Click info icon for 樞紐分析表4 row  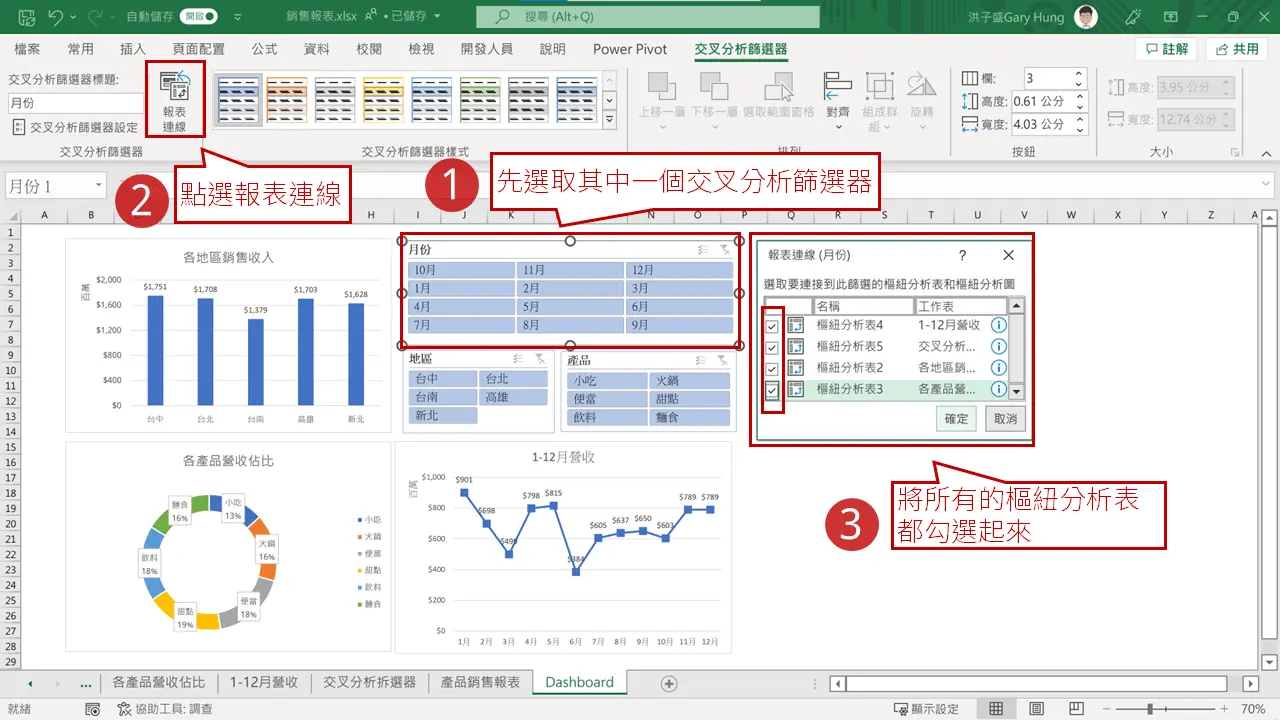pos(998,325)
